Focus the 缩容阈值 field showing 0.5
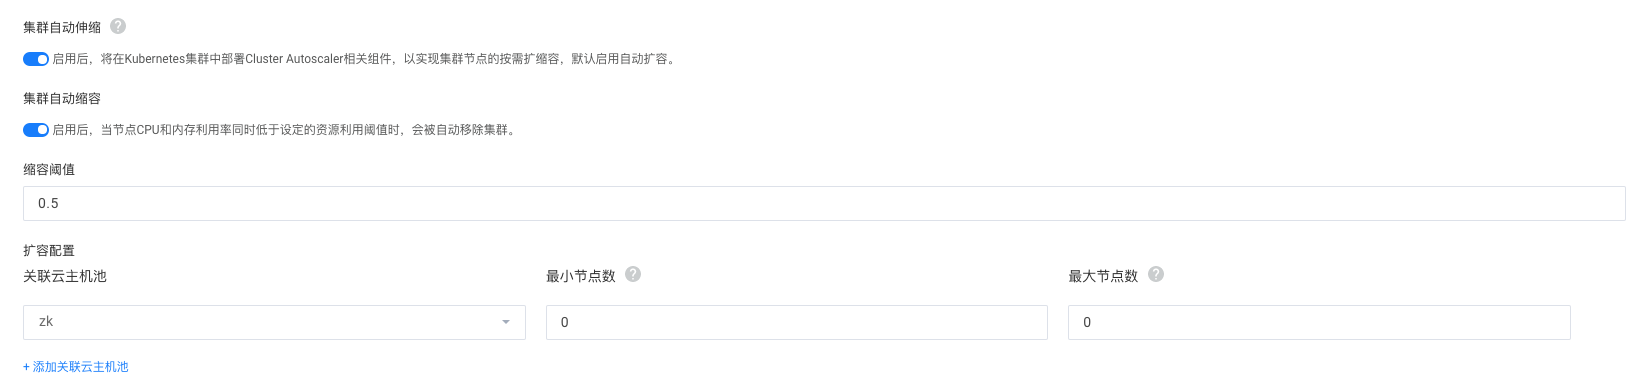This screenshot has height=388, width=1643. tap(824, 203)
